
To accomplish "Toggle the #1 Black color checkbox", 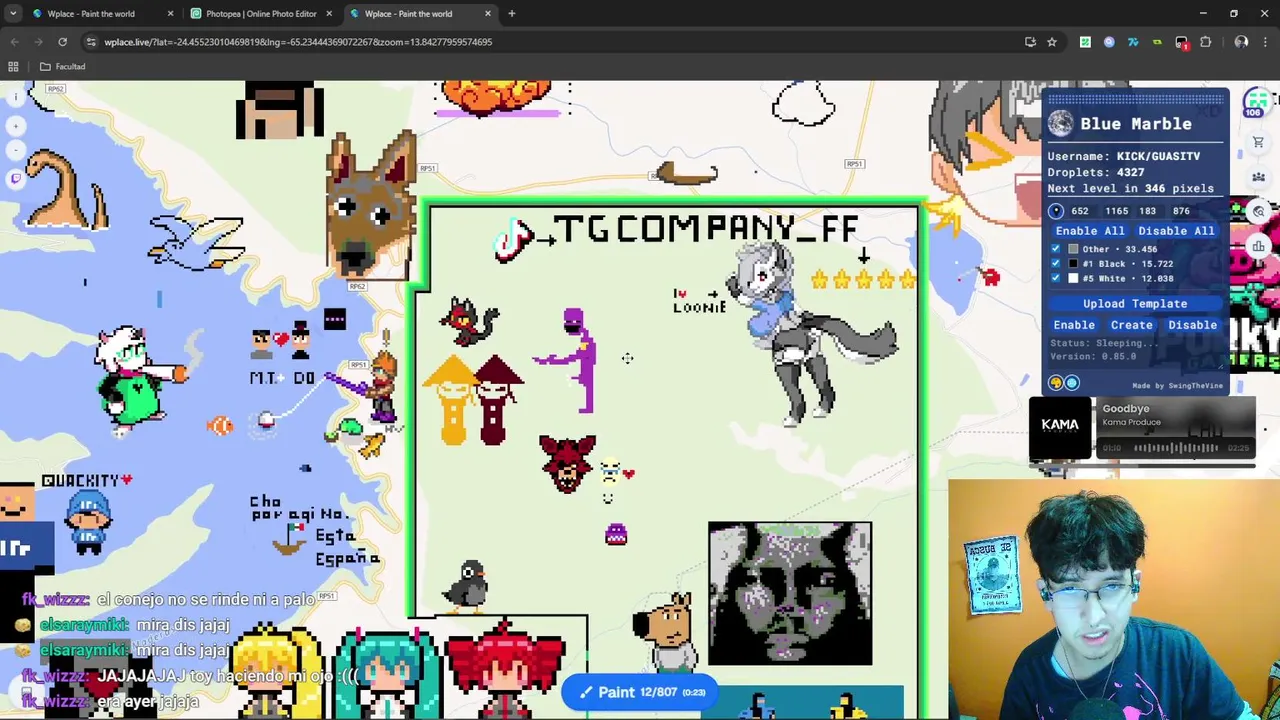I will click(1055, 264).
